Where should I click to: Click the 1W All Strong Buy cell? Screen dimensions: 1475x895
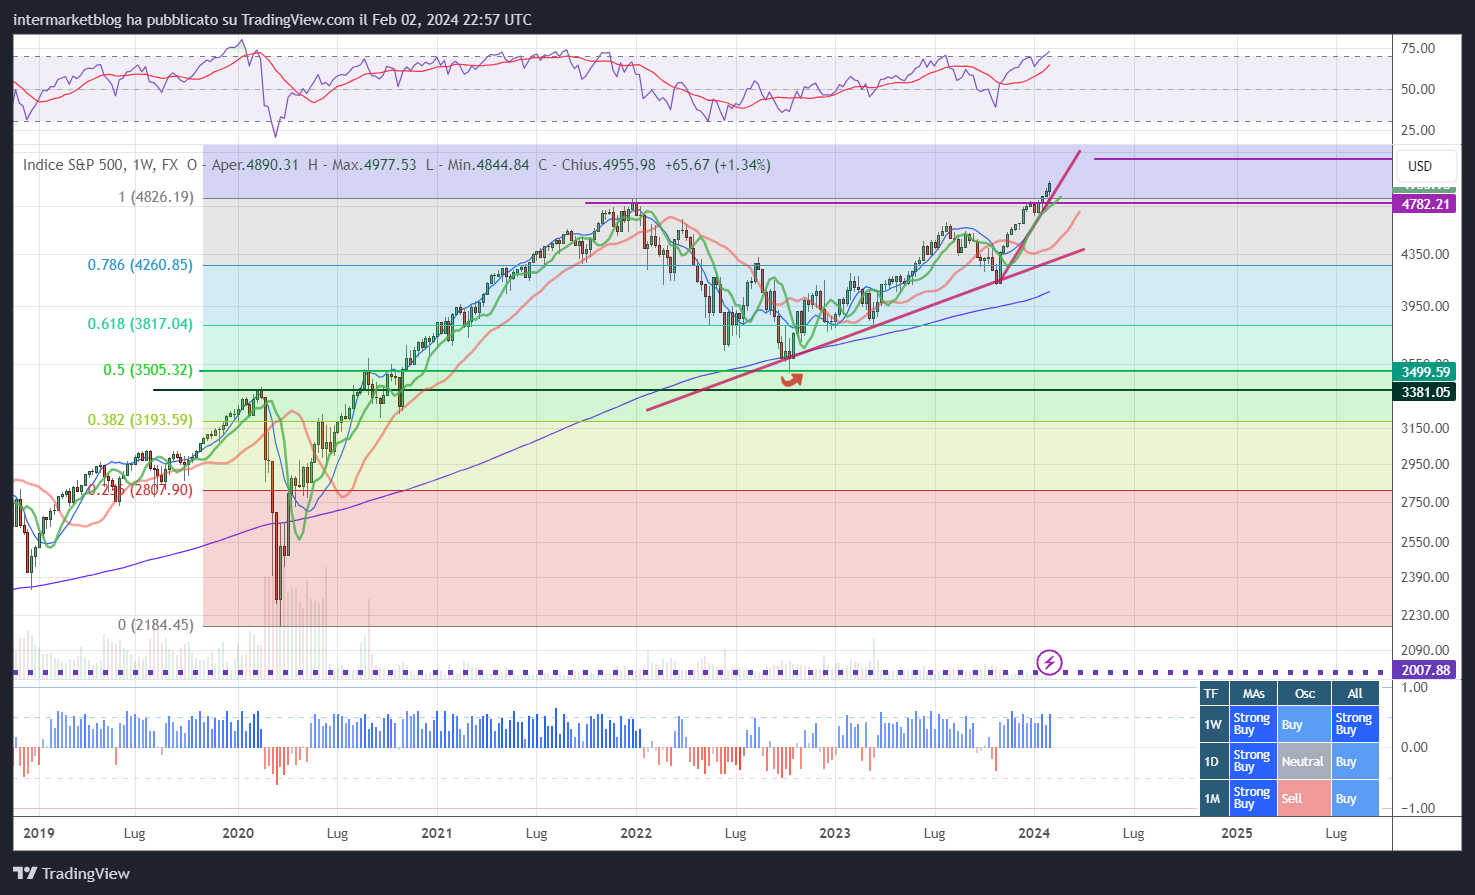1355,724
